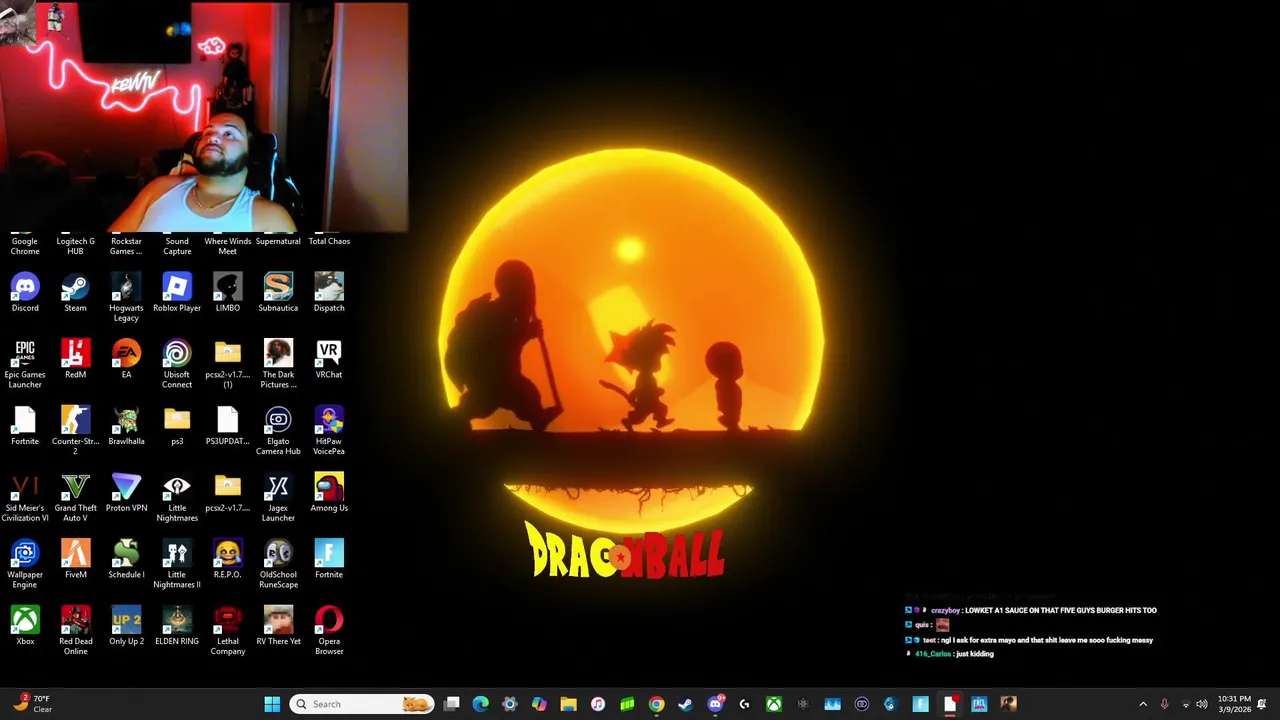Open the volume speaker tray icon
Screen dimensions: 1280x720
click(x=1202, y=704)
